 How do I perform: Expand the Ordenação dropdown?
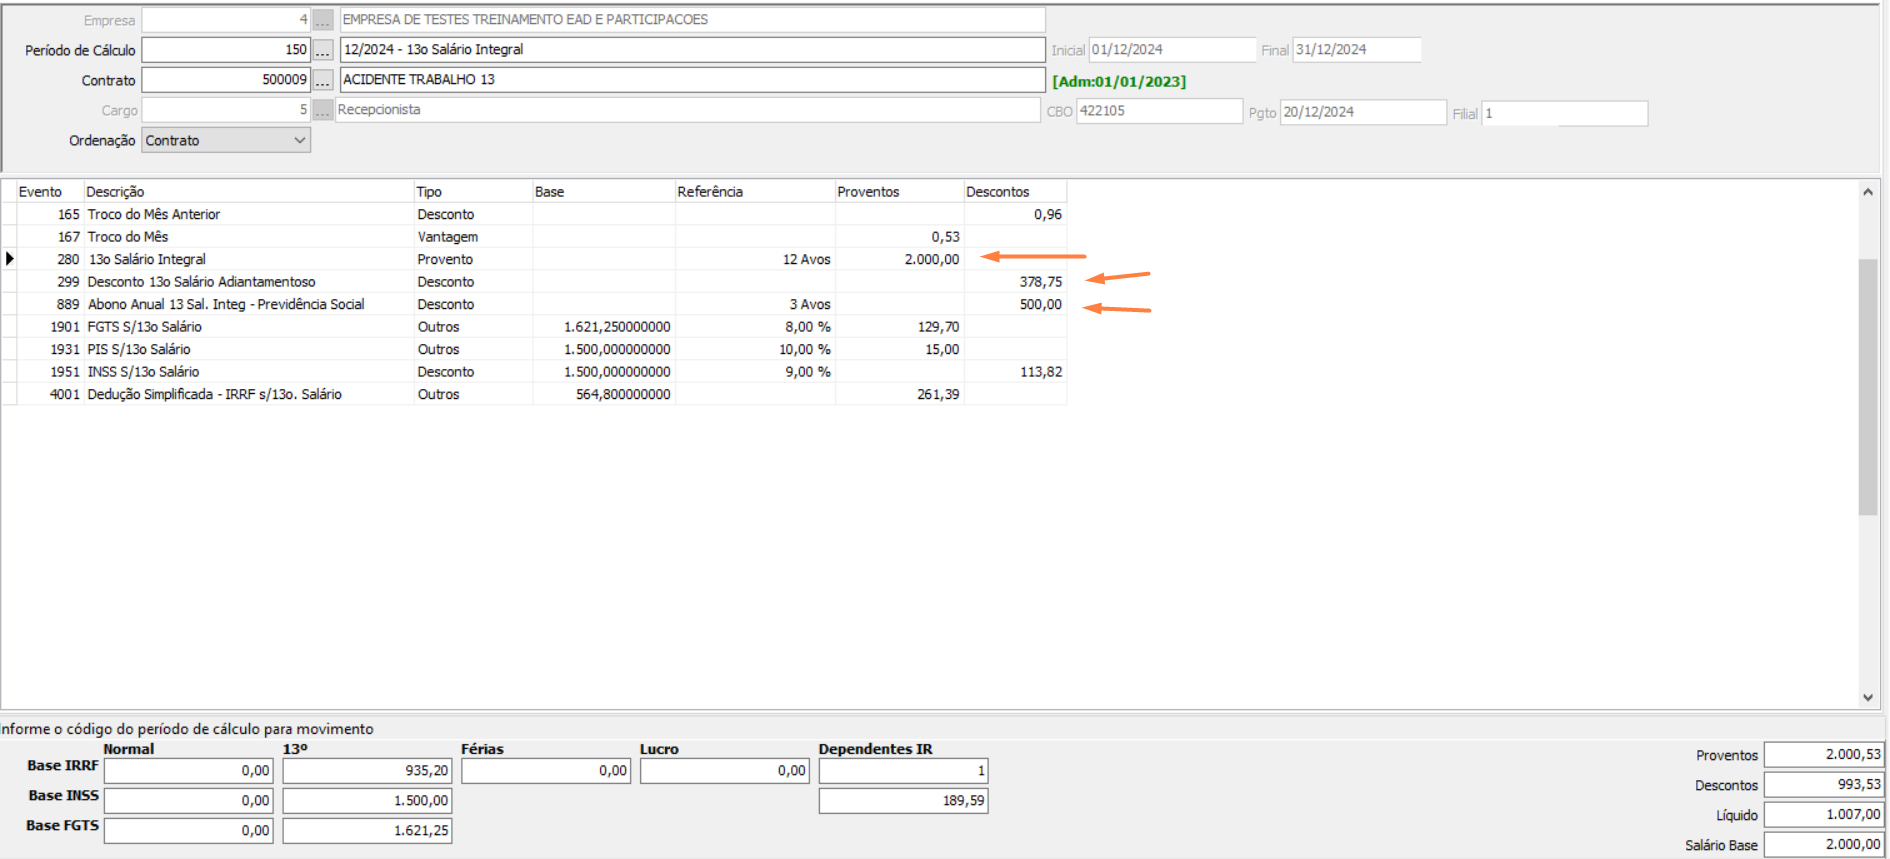point(299,141)
